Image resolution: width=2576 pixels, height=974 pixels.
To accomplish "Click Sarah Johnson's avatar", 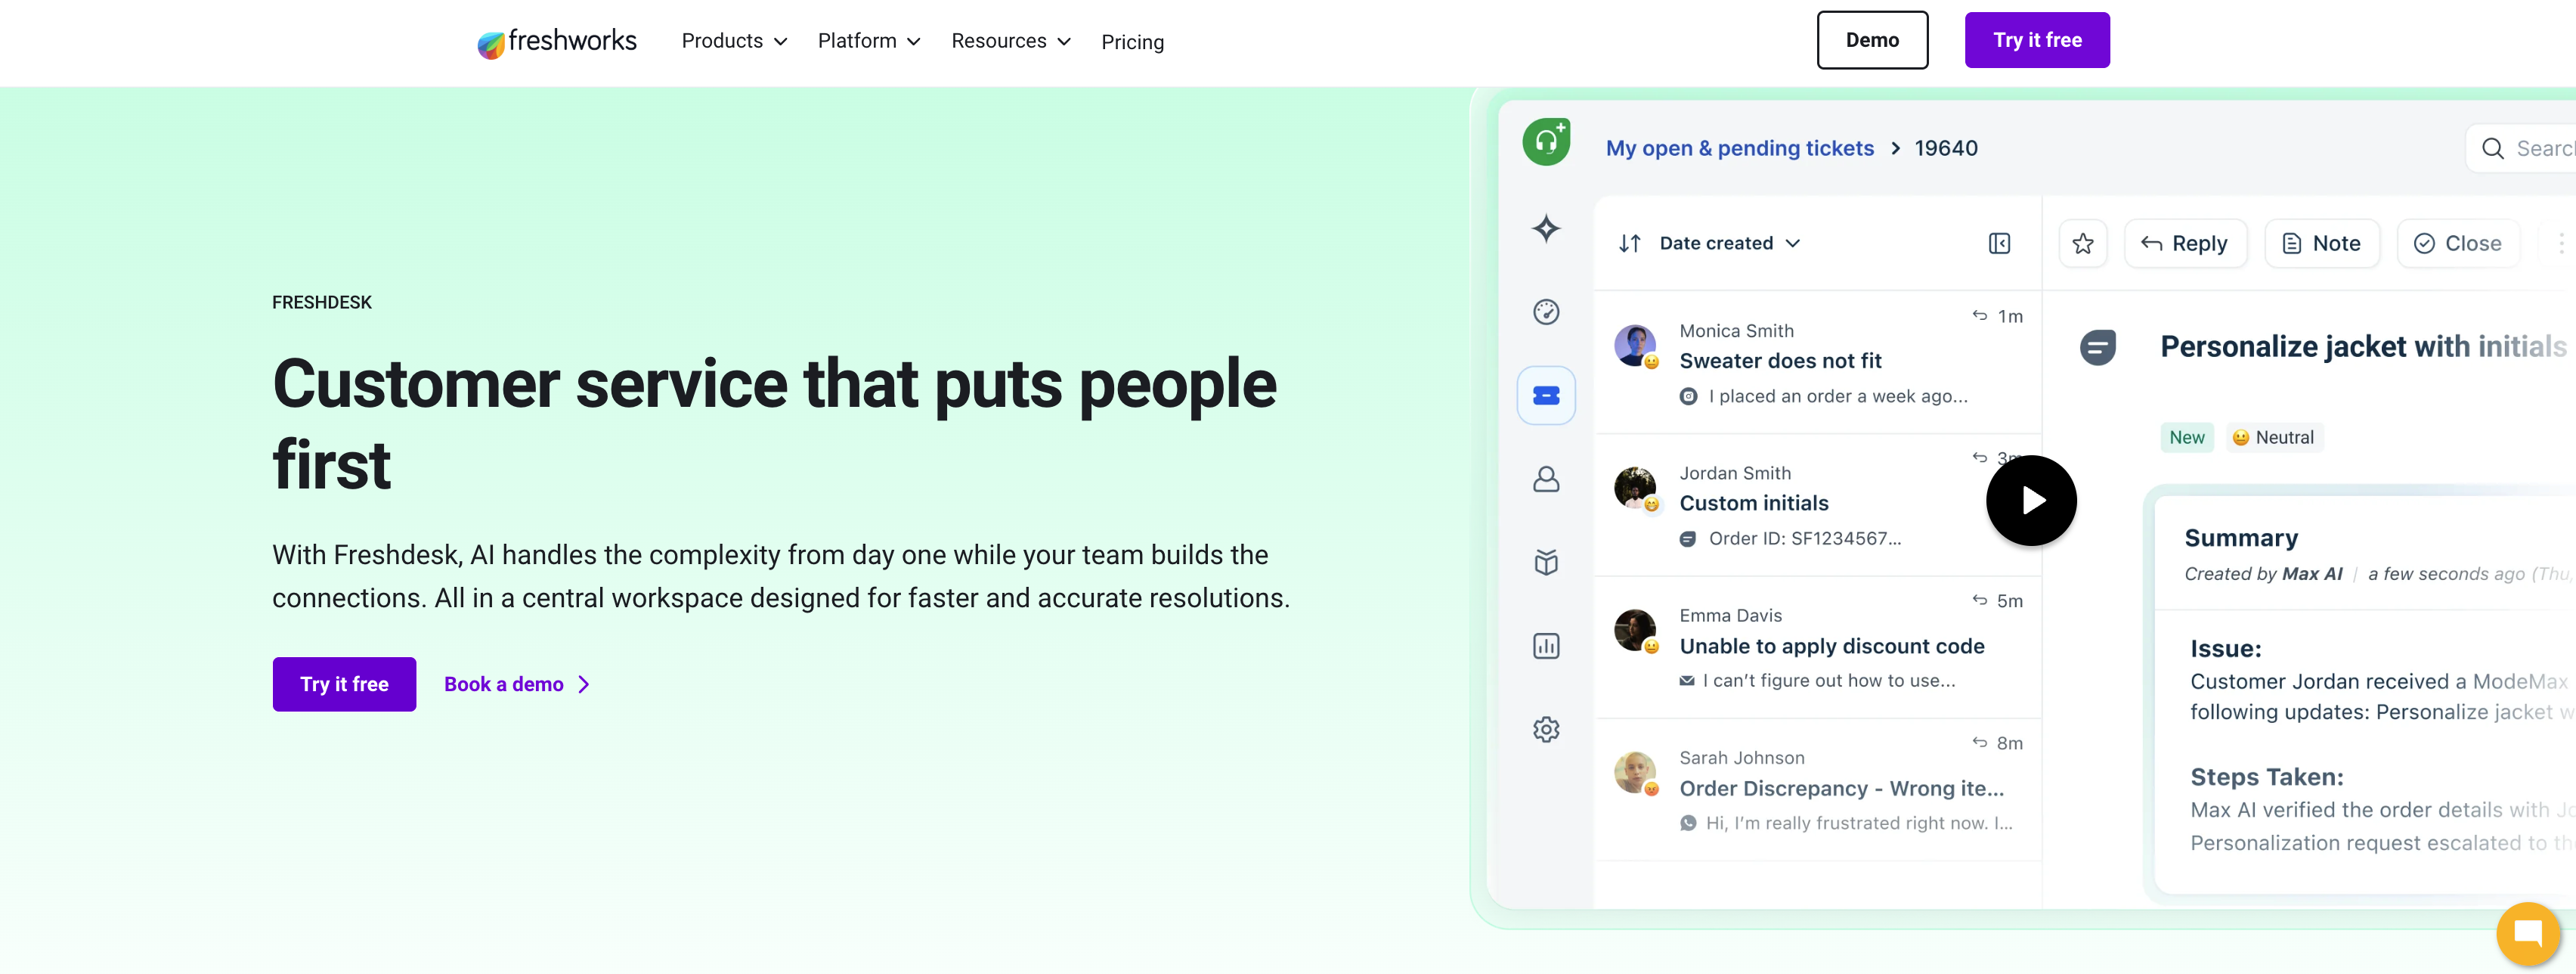I will (1635, 773).
